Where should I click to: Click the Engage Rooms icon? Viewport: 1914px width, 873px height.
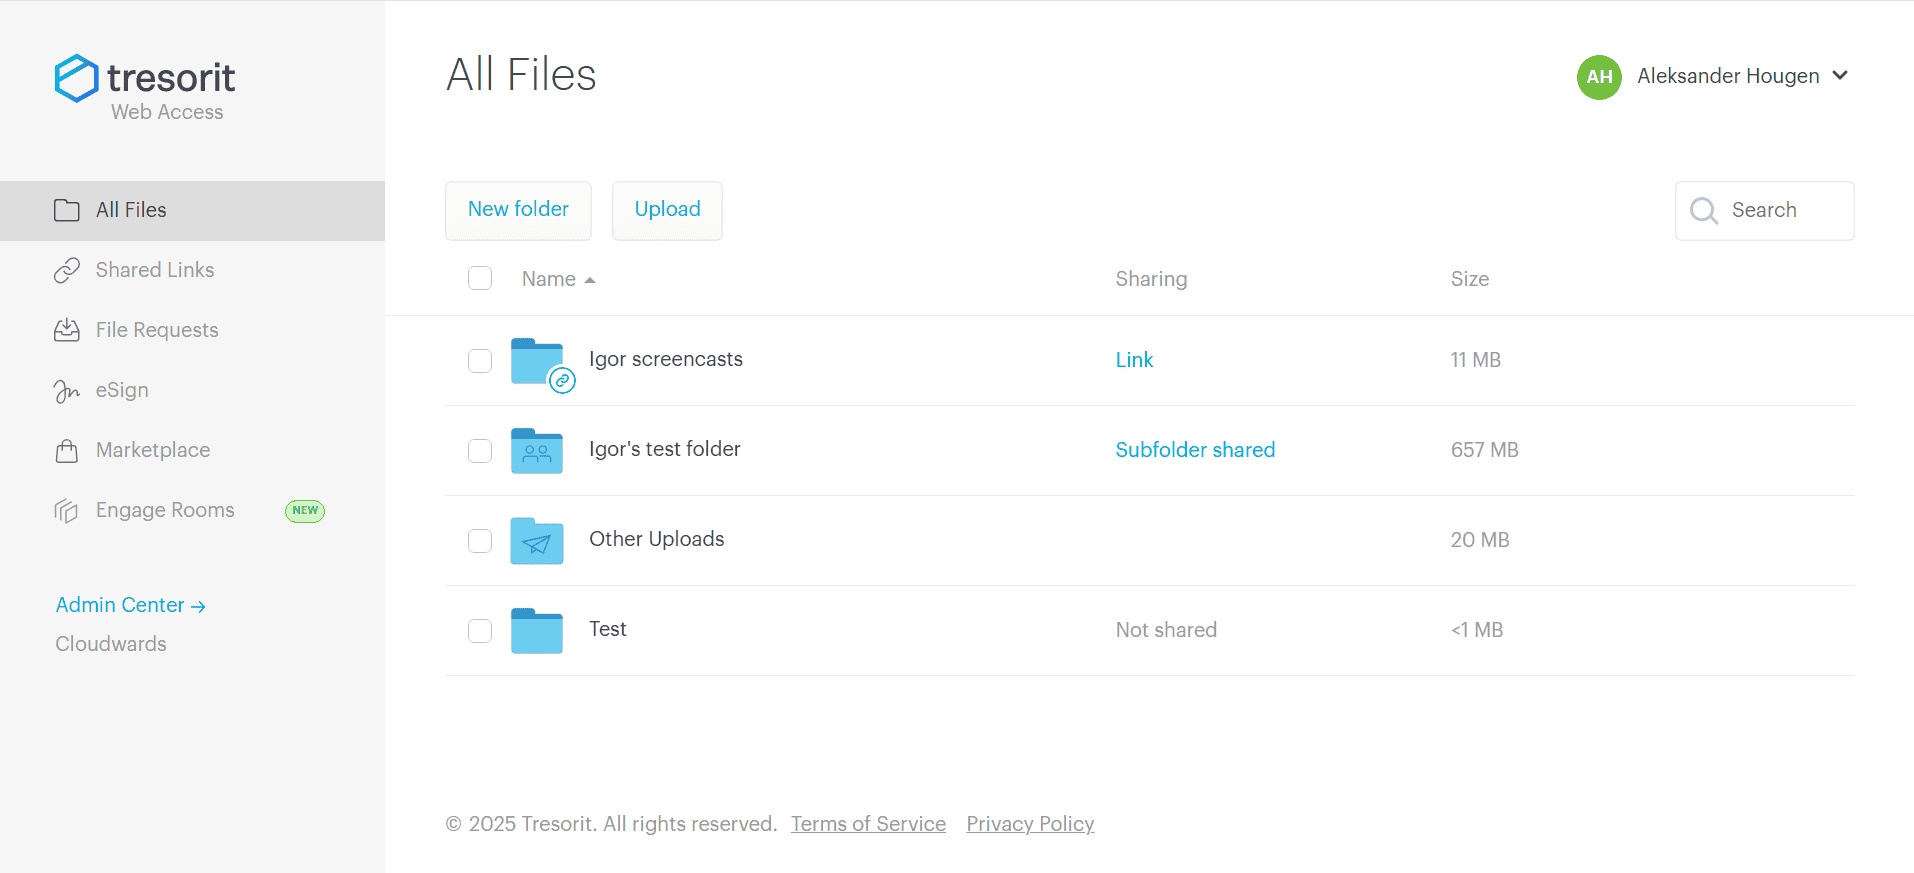[67, 511]
